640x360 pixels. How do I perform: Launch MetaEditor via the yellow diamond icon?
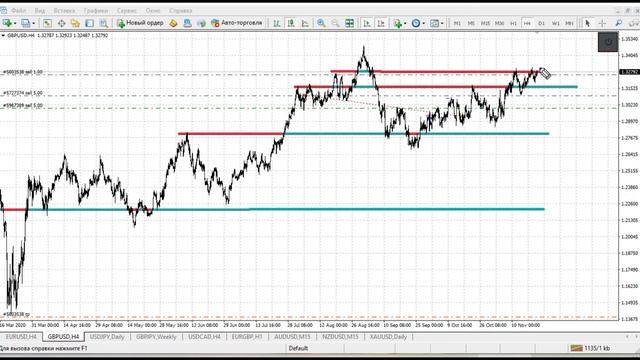173,23
